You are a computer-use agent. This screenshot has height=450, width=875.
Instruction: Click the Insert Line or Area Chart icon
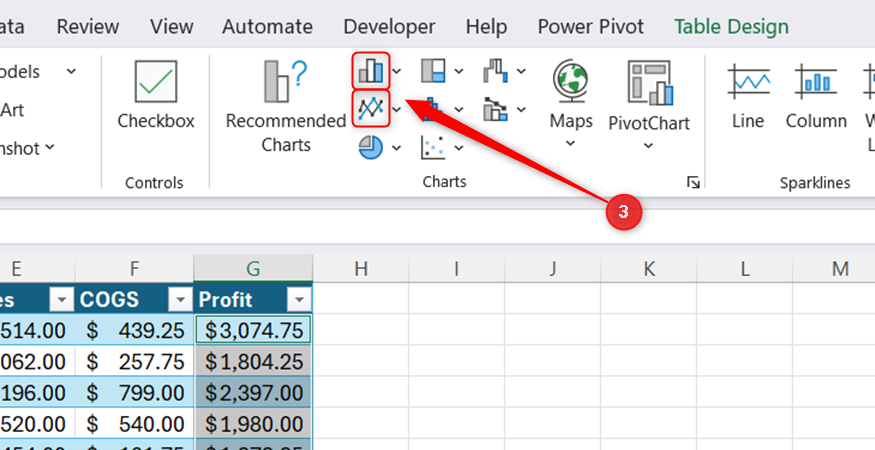(371, 108)
